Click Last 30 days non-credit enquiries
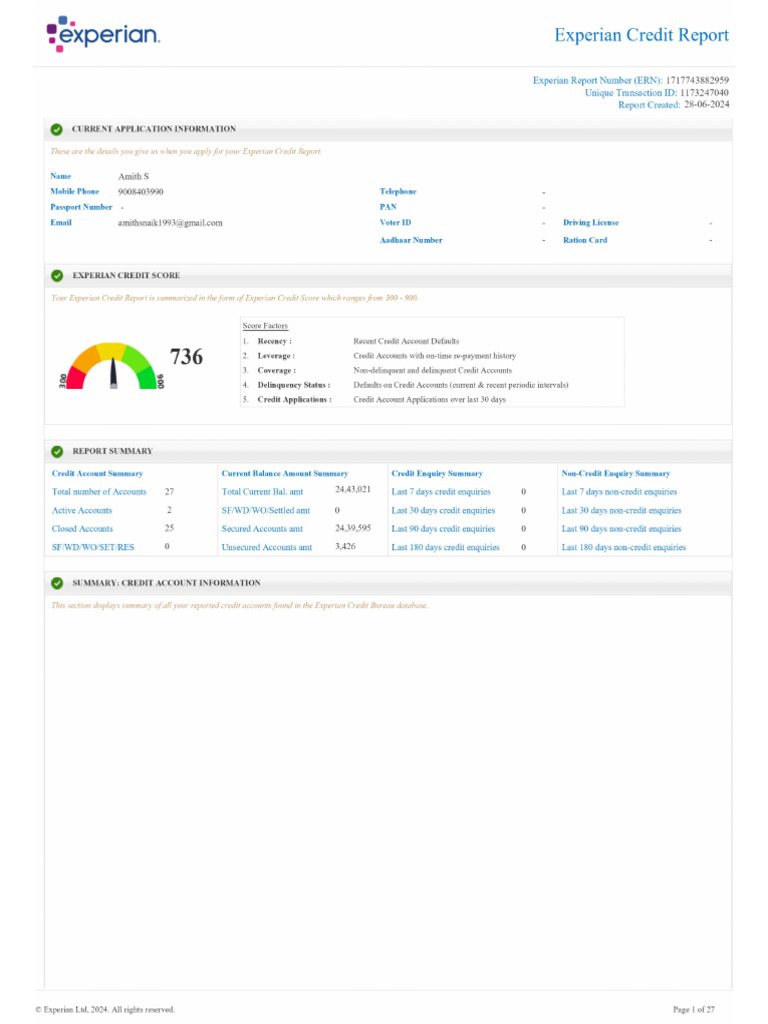Viewport: 768px width, 1024px height. pos(621,511)
